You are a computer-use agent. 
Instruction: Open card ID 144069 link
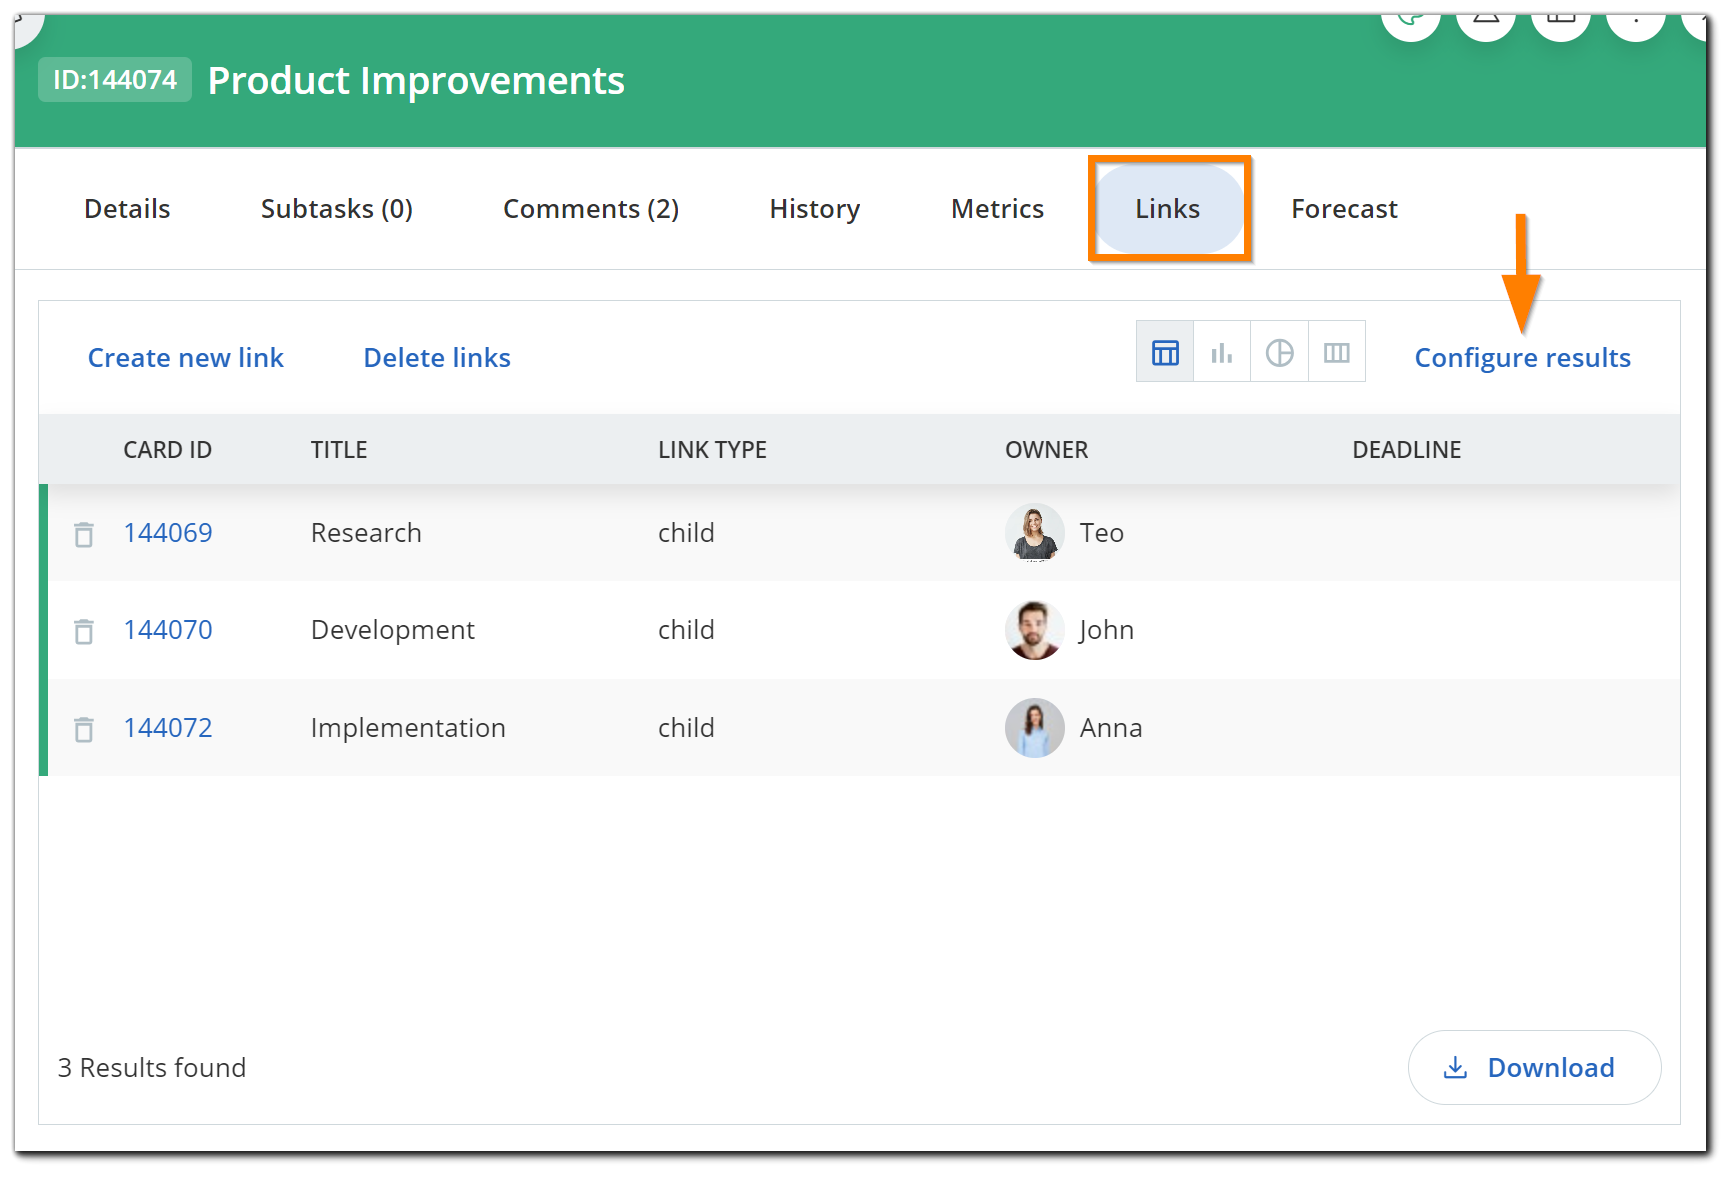(168, 532)
